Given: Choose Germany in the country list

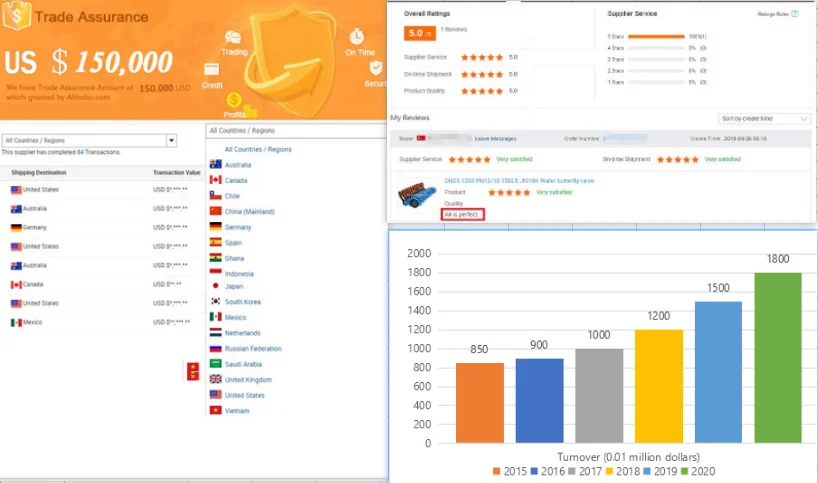Looking at the screenshot, I should (x=238, y=227).
